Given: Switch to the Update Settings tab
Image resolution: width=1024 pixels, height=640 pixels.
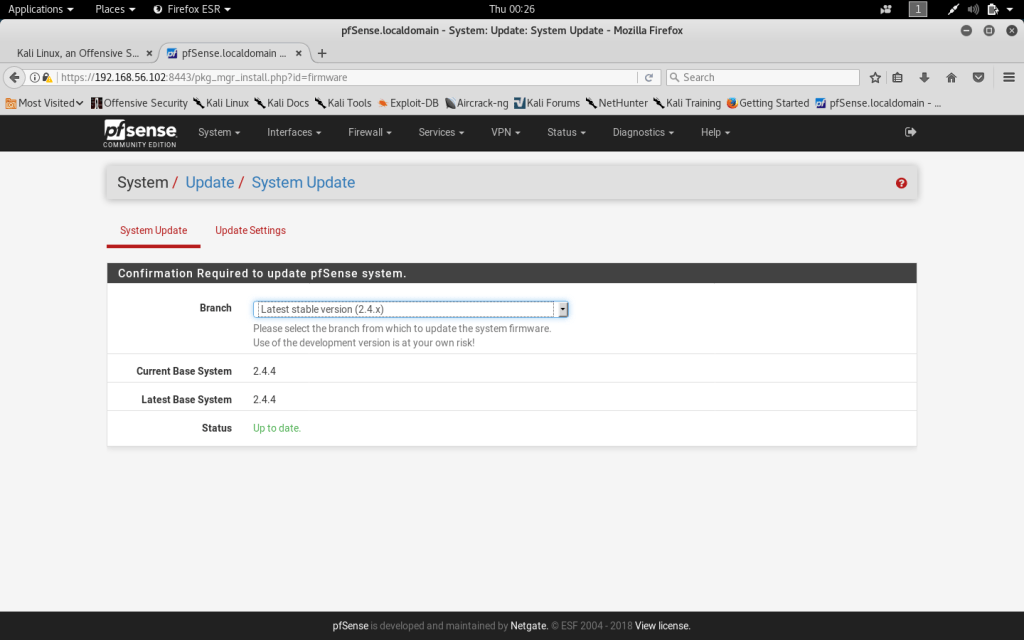Looking at the screenshot, I should [250, 231].
